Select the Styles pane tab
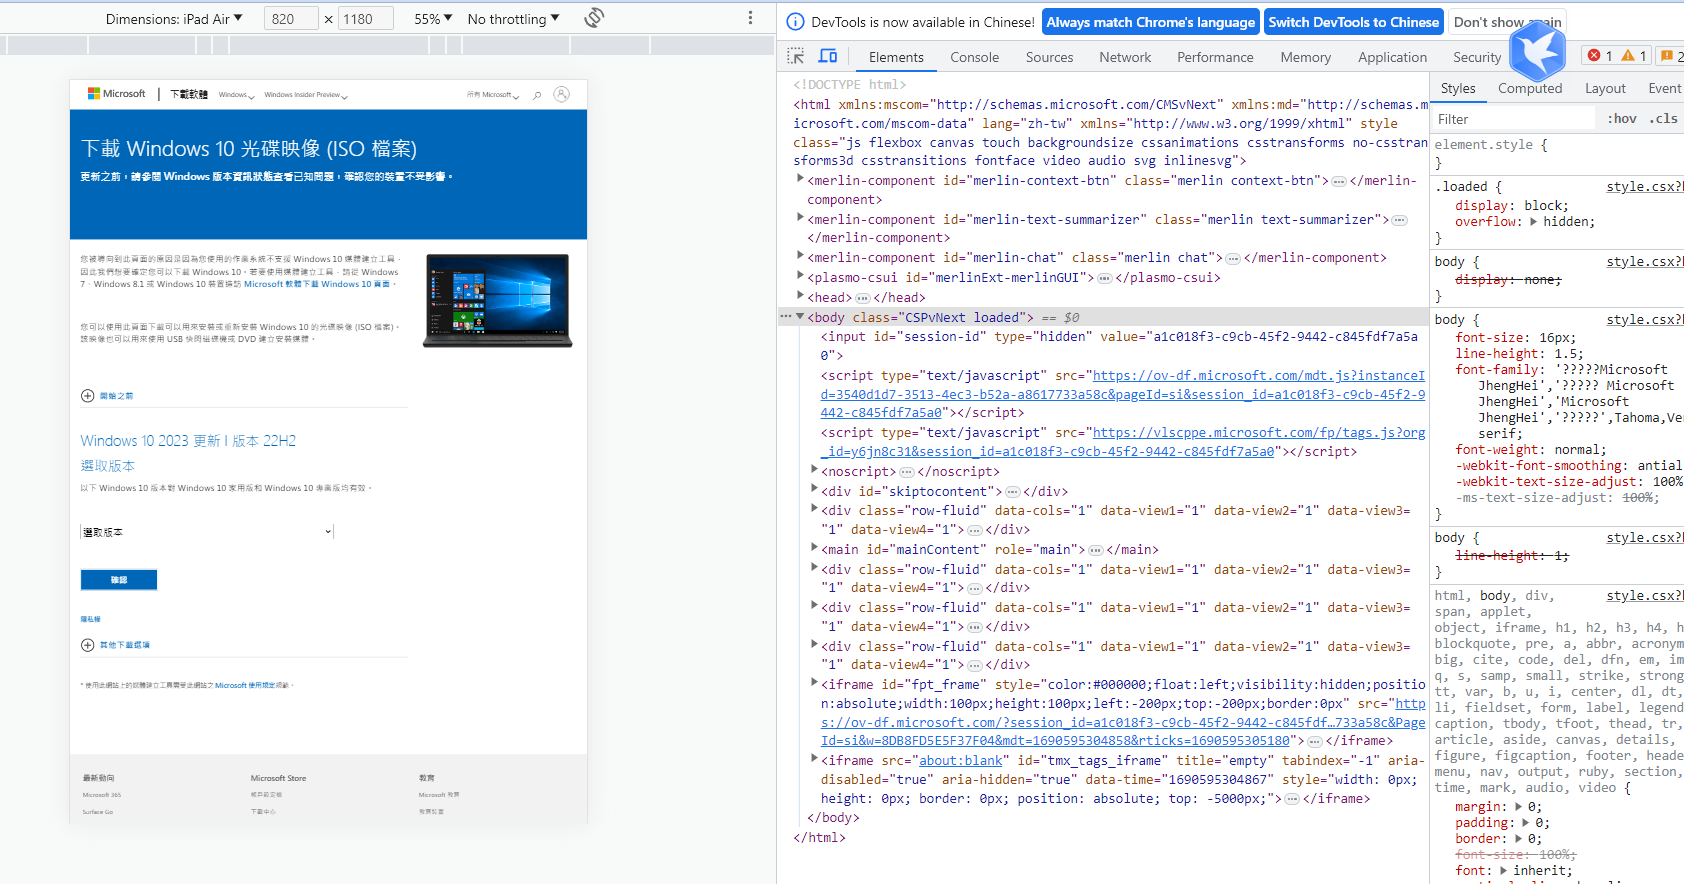The image size is (1684, 884). click(x=1458, y=88)
